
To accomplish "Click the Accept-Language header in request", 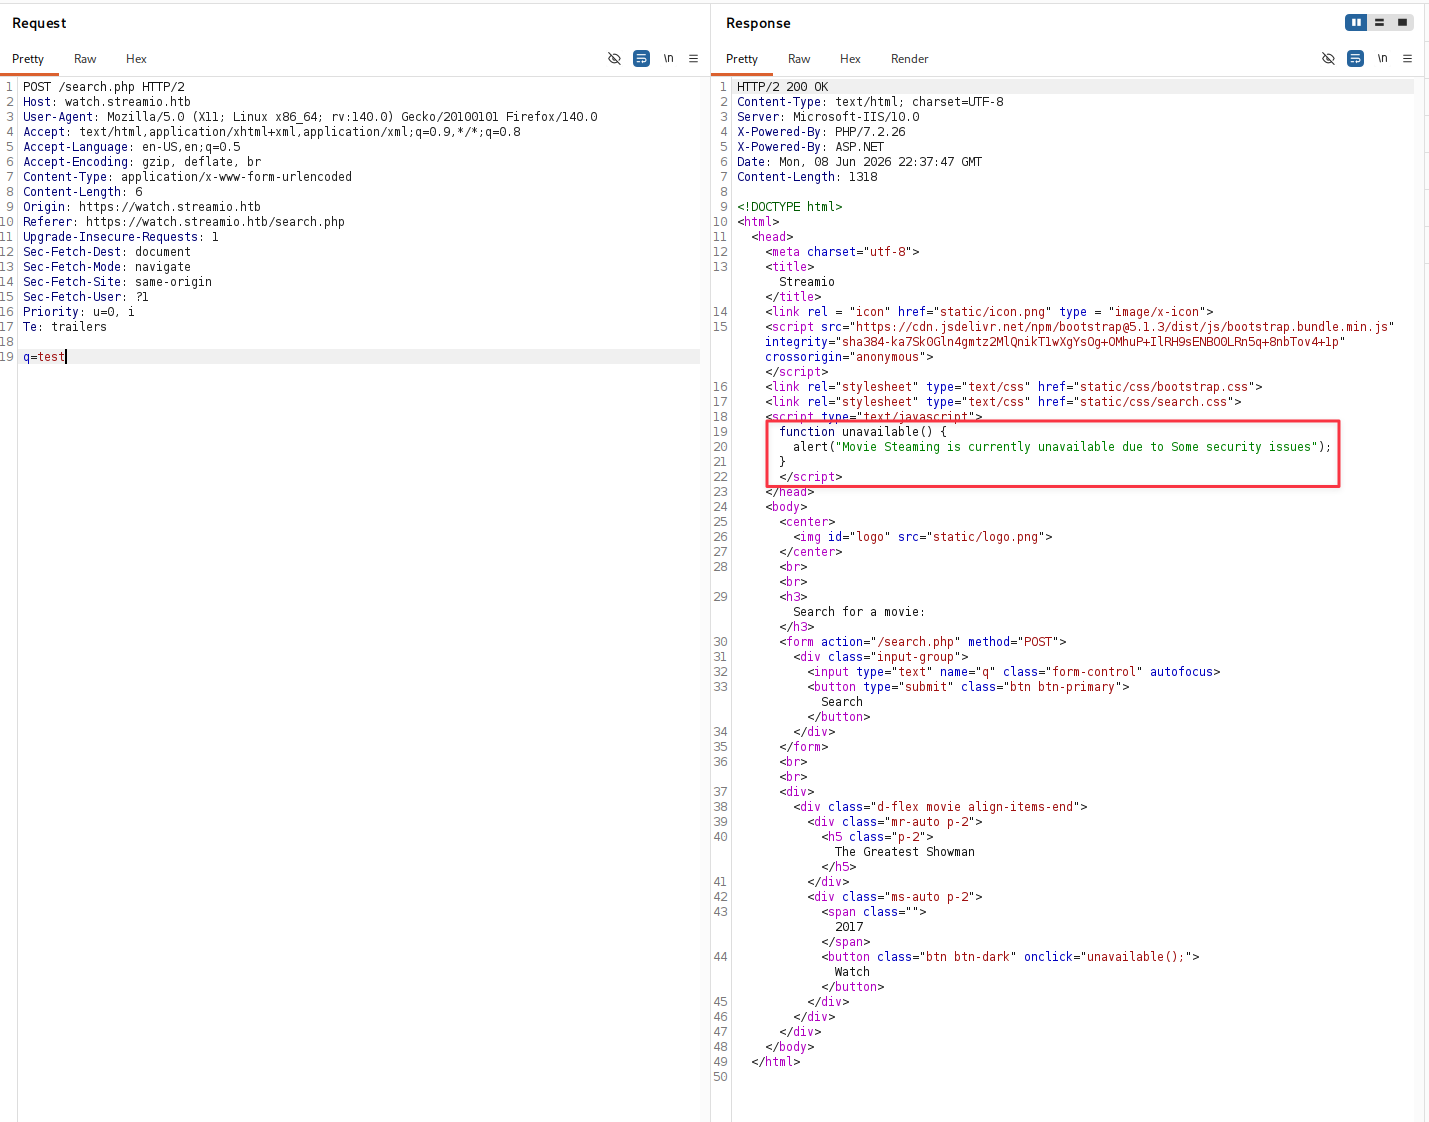I will [x=132, y=147].
